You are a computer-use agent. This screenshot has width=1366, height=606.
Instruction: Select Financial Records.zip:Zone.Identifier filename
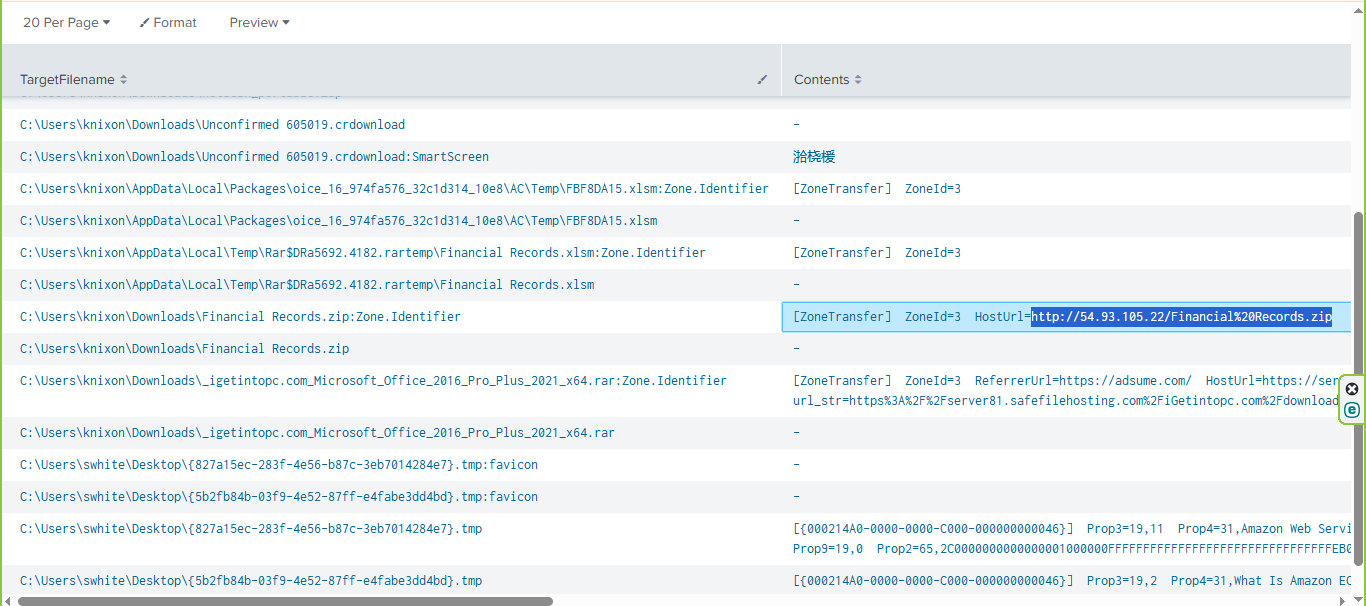pos(240,317)
